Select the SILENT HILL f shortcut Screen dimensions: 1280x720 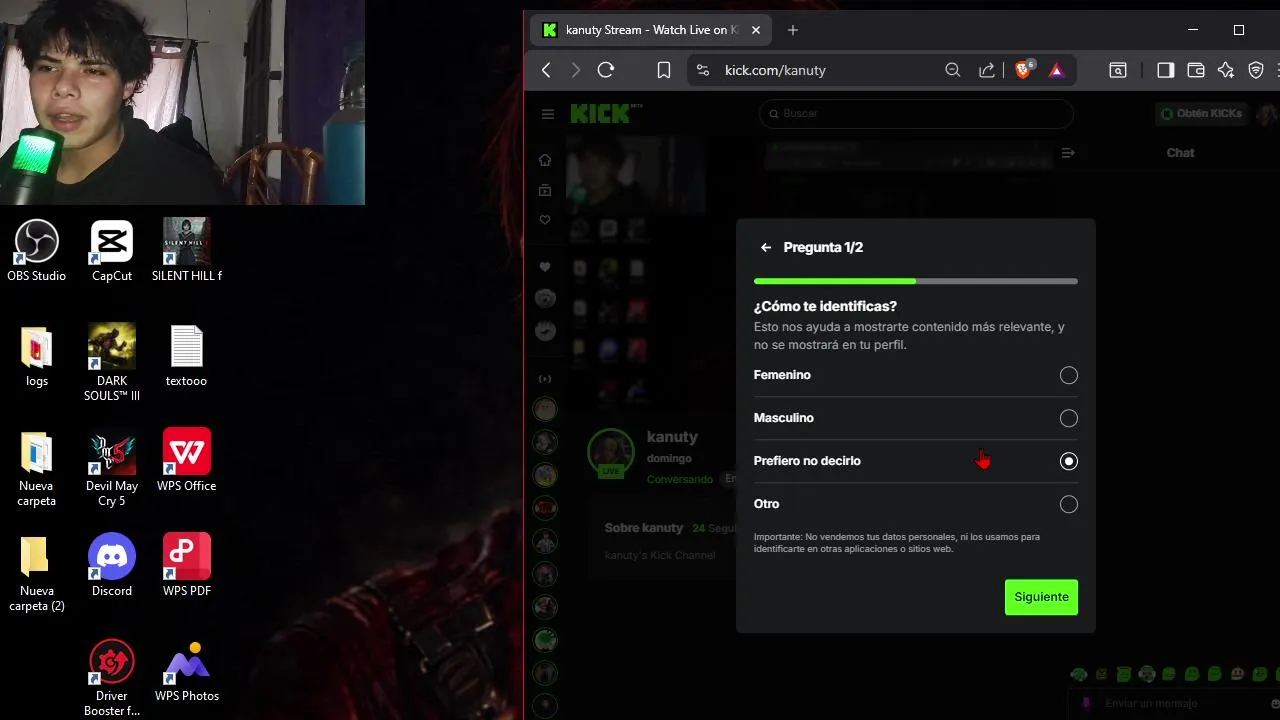187,250
